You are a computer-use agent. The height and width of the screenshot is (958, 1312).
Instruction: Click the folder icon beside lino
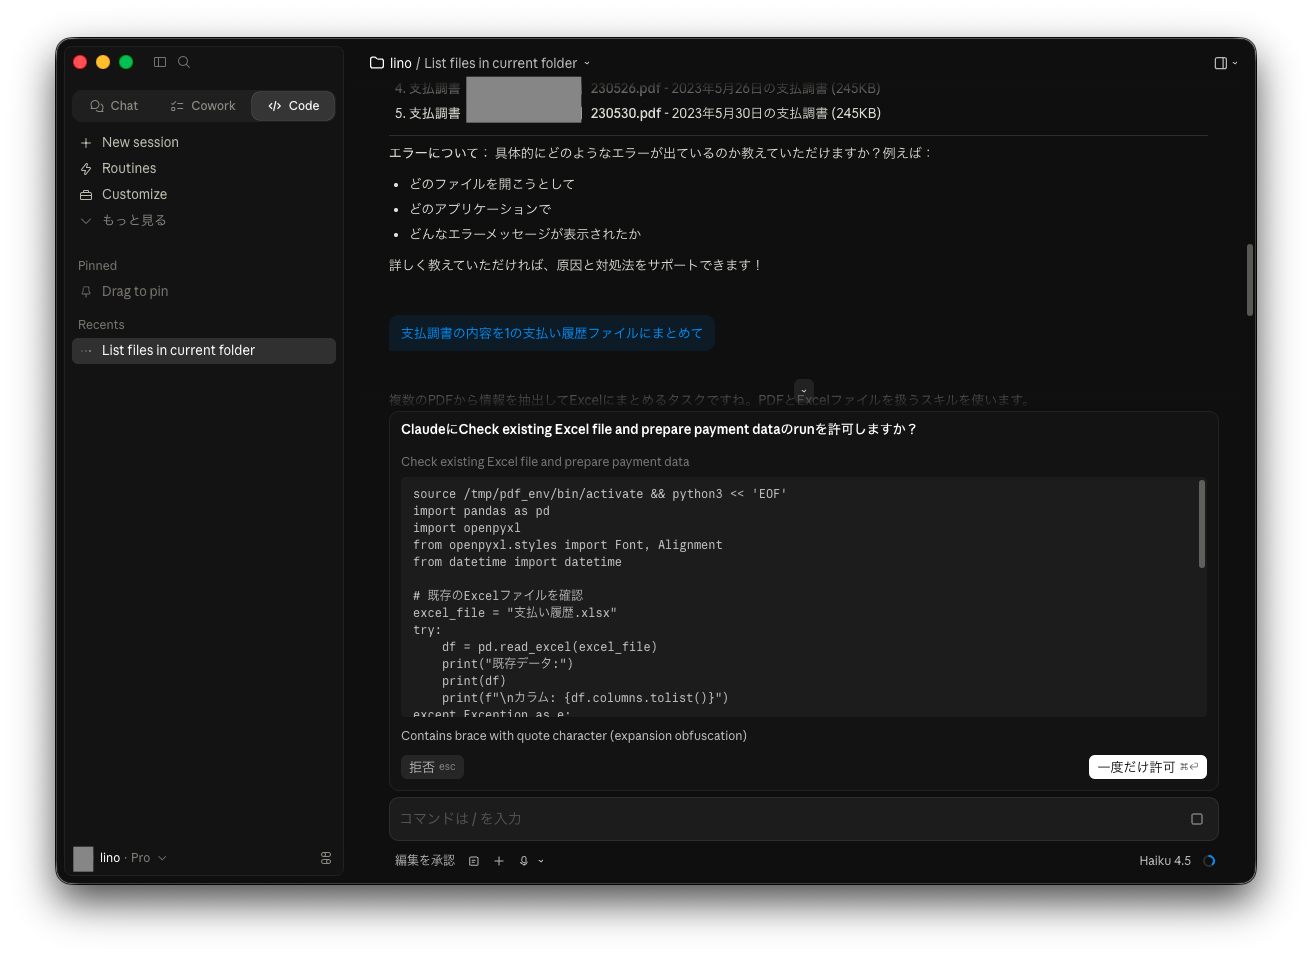point(377,63)
